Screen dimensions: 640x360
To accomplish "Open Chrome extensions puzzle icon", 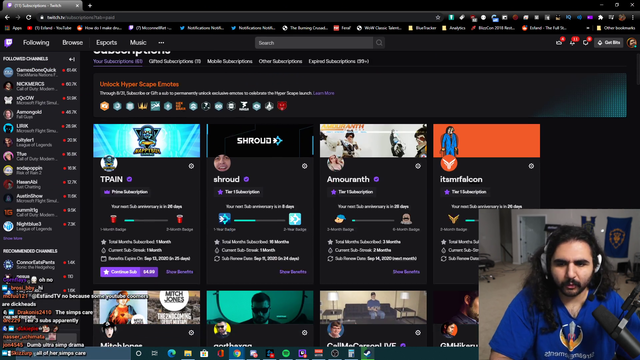I will 600,17.
